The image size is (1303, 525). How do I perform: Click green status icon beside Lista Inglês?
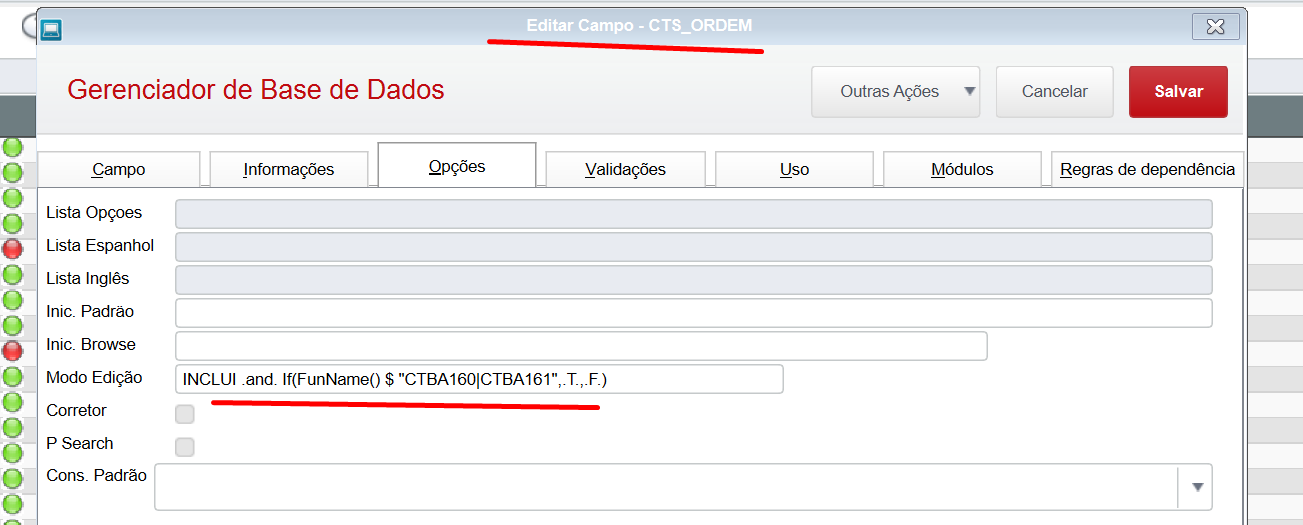pyautogui.click(x=12, y=274)
